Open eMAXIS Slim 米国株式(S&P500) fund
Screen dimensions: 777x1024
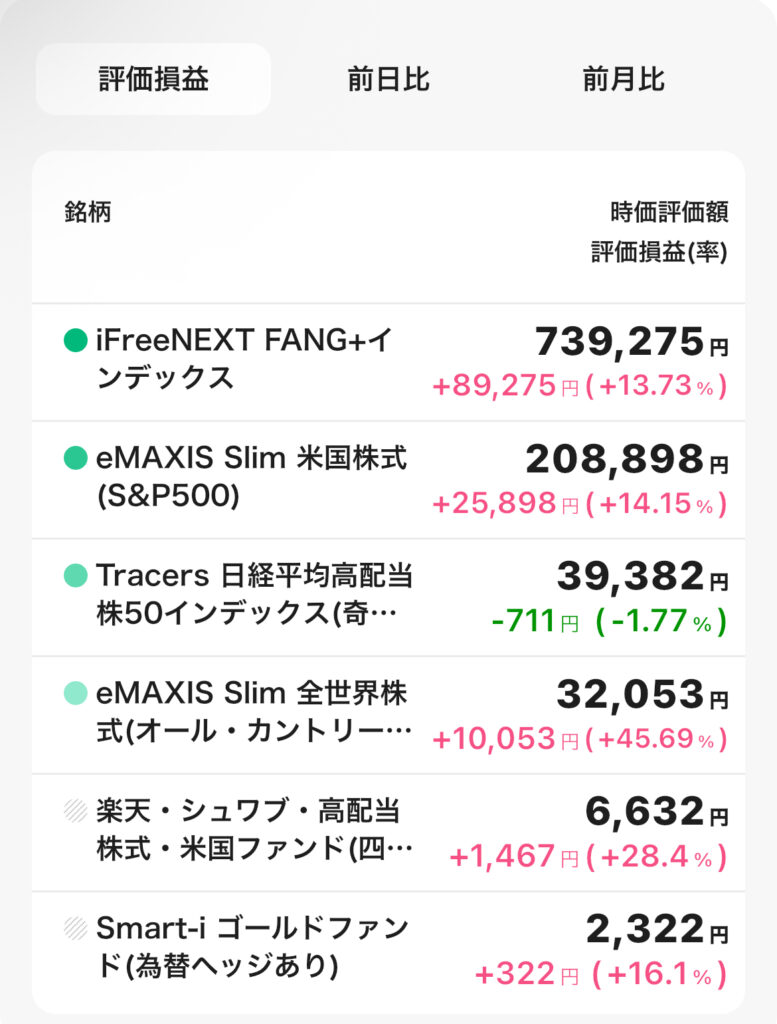(388, 480)
